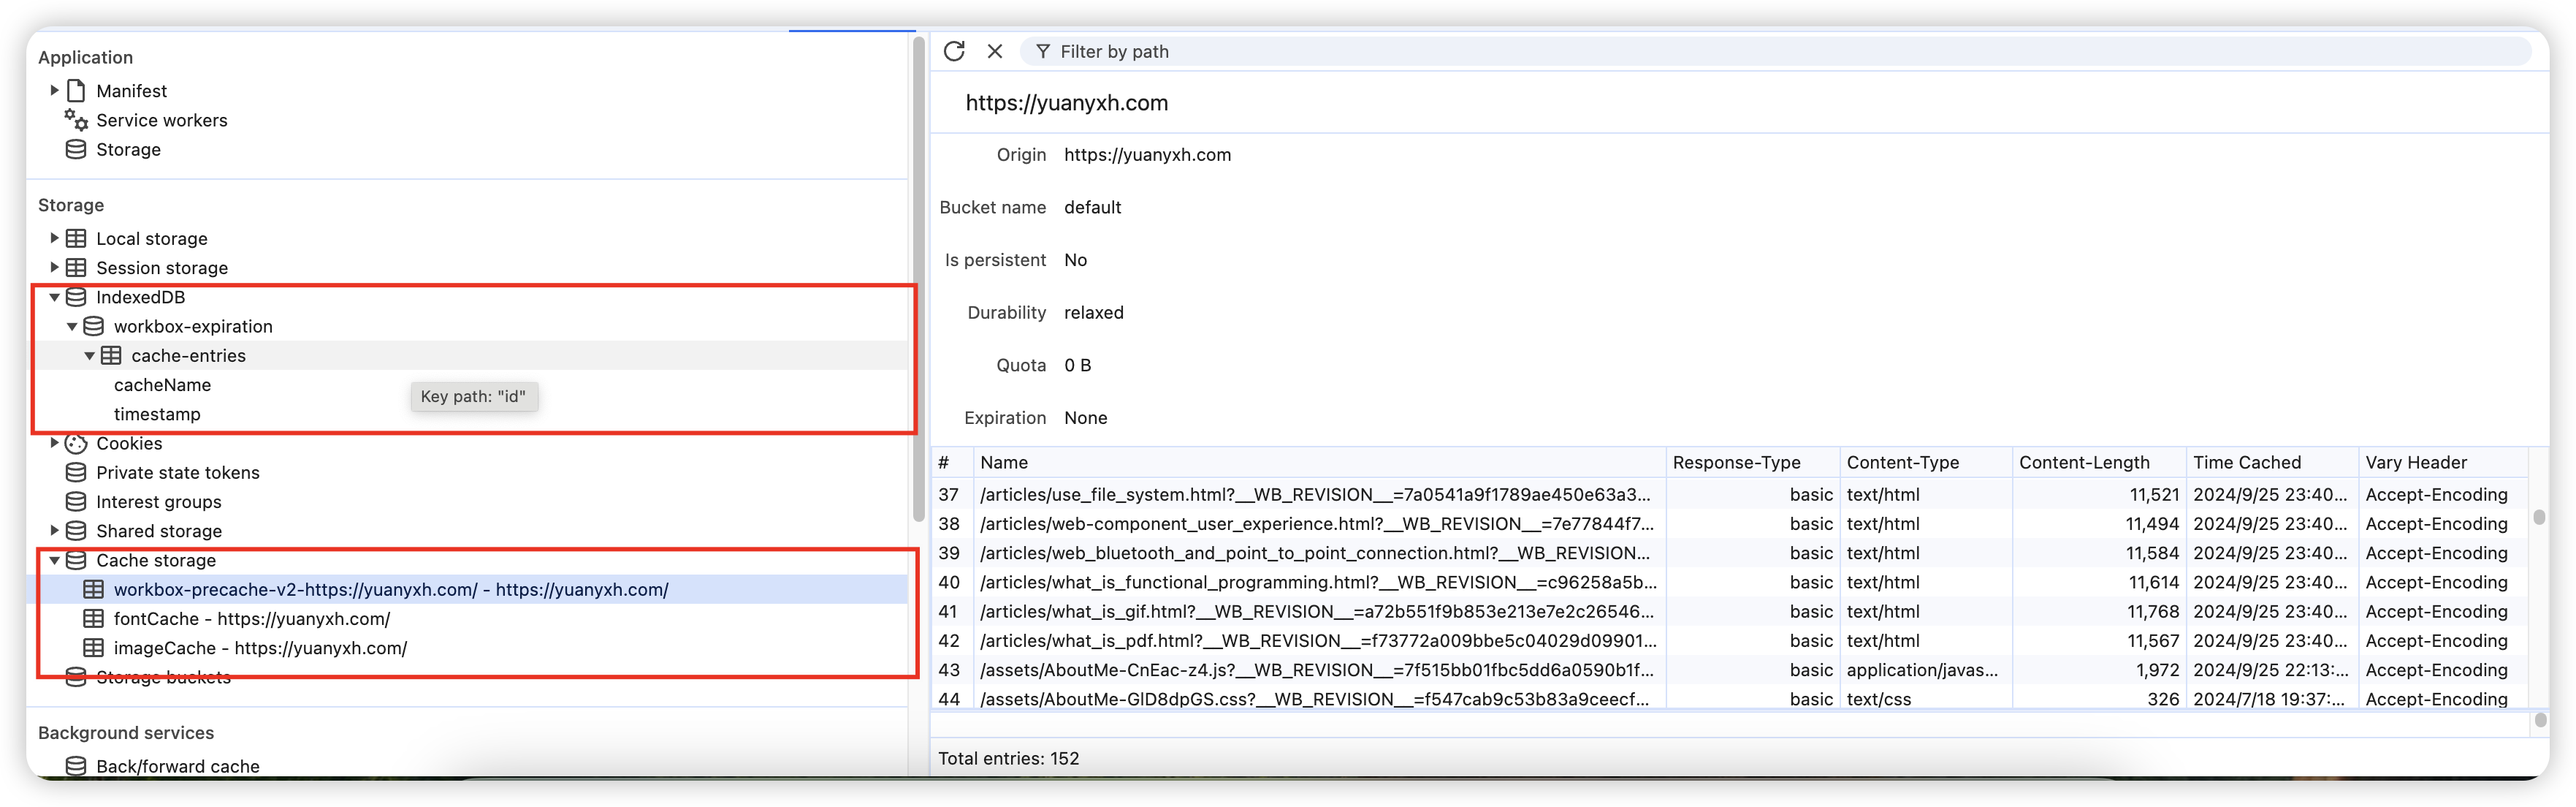Image resolution: width=2576 pixels, height=807 pixels.
Task: Sort by Content-Length column header
Action: (x=2084, y=462)
